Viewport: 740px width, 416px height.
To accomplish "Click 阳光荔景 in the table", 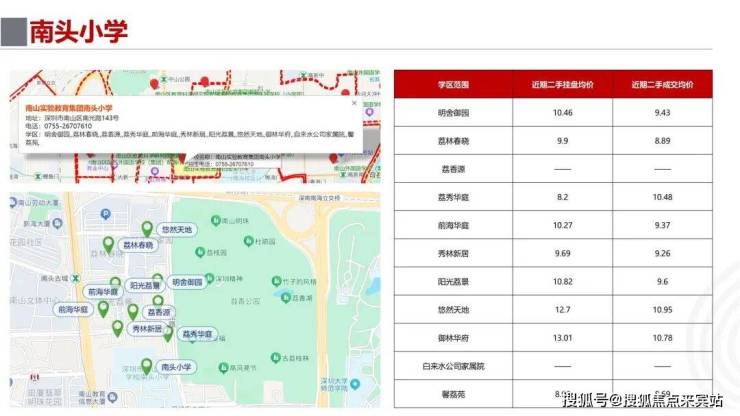I will click(x=453, y=281).
